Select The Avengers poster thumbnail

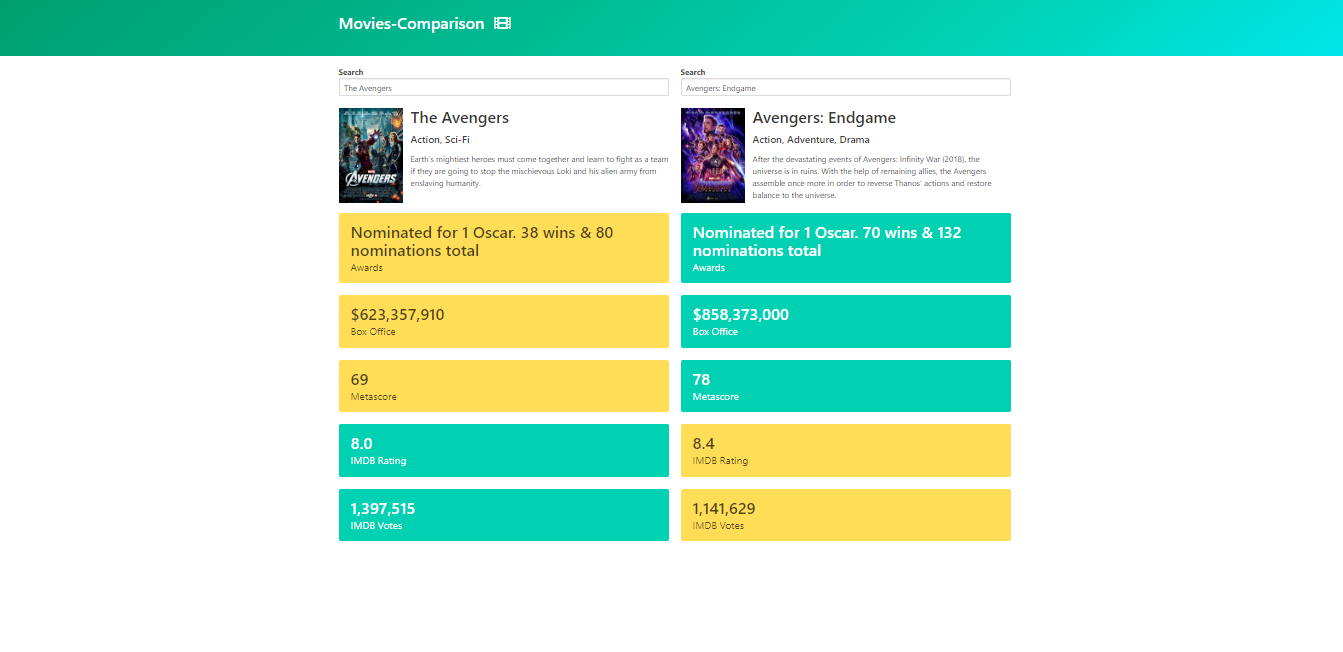click(x=370, y=155)
